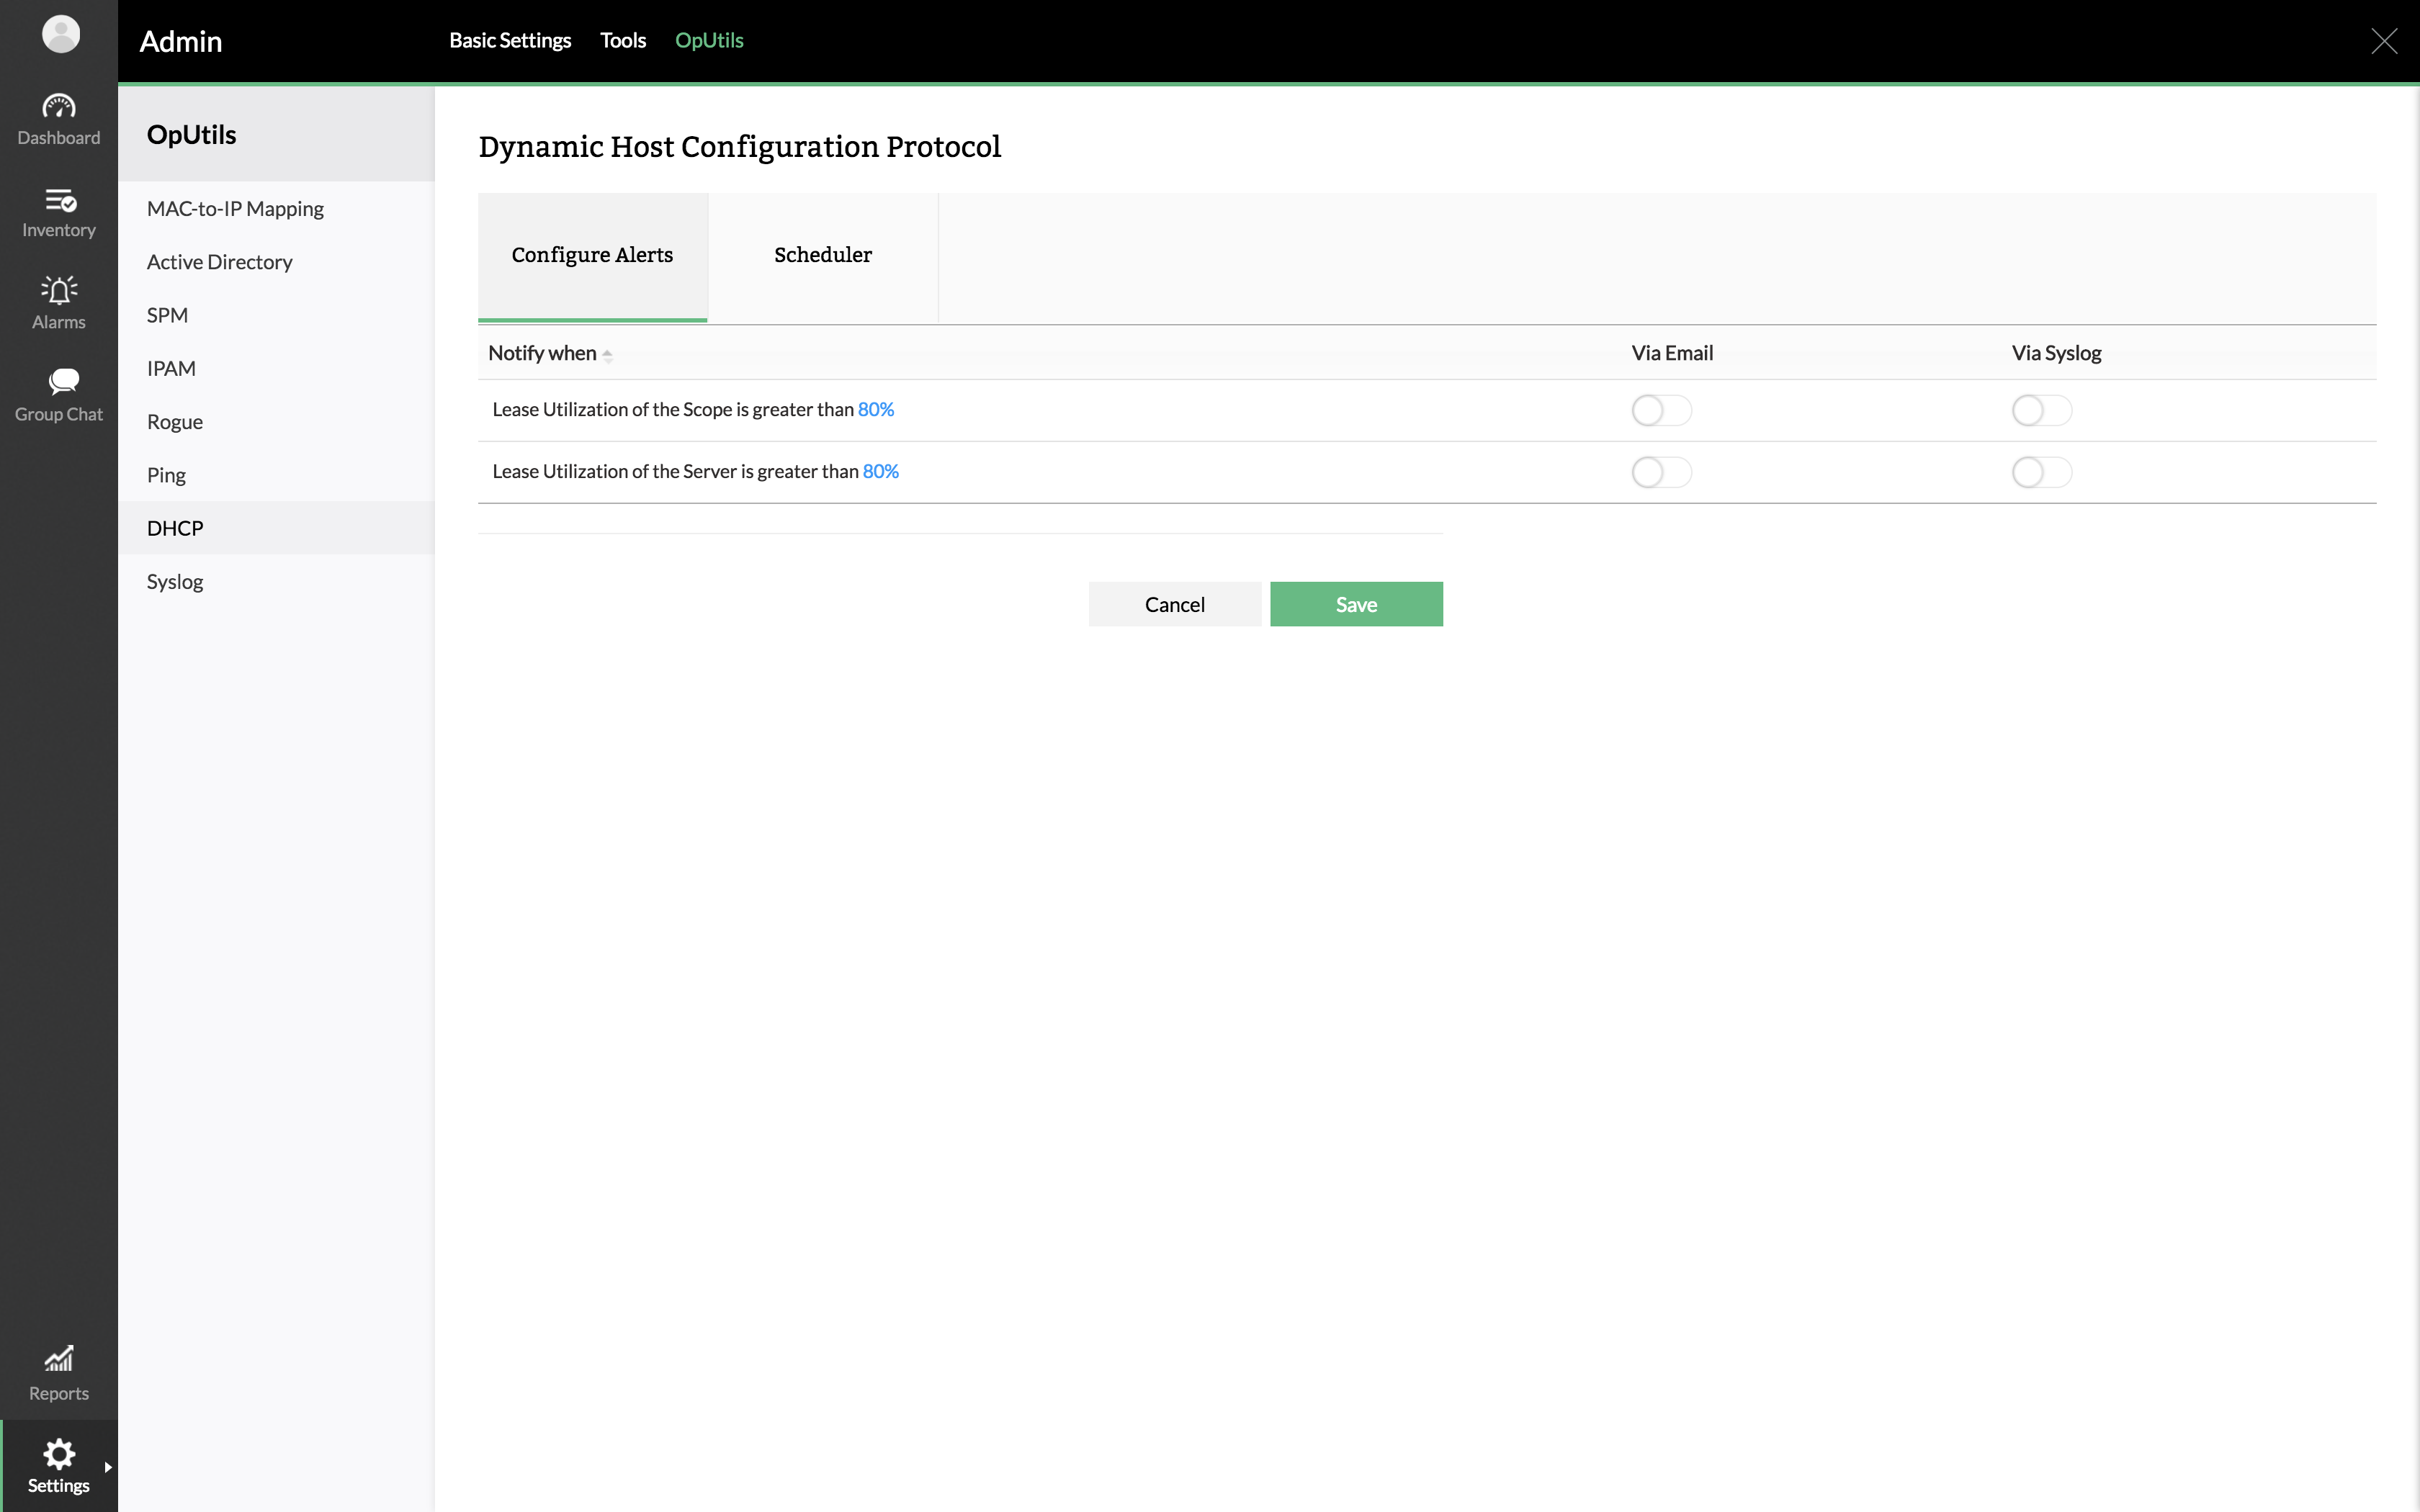Enable Syslog notification for Server lease utilization
Viewport: 2420px width, 1512px height.
[2040, 472]
